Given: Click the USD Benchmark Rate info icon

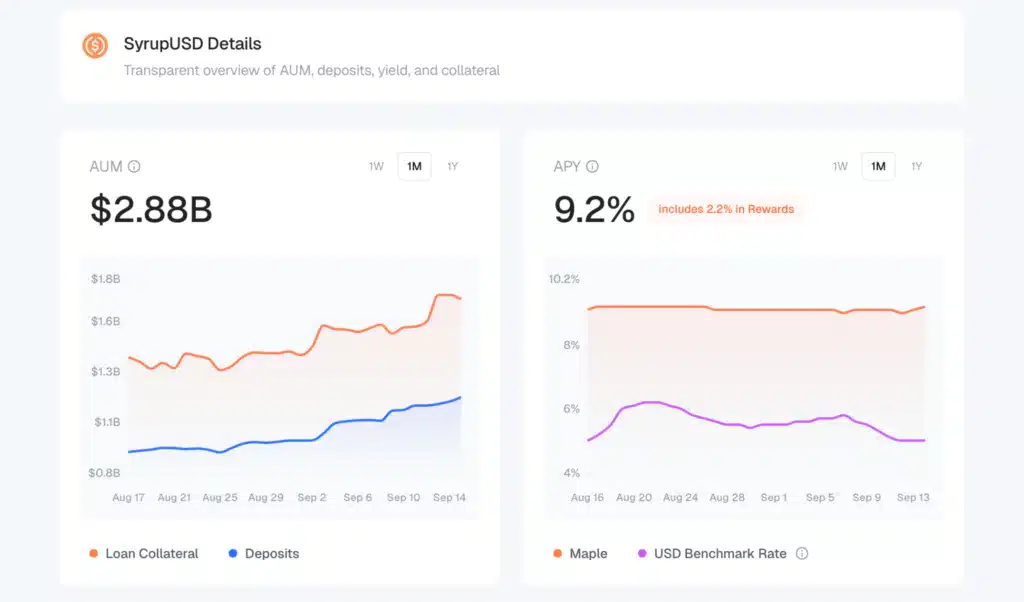Looking at the screenshot, I should click(x=802, y=553).
